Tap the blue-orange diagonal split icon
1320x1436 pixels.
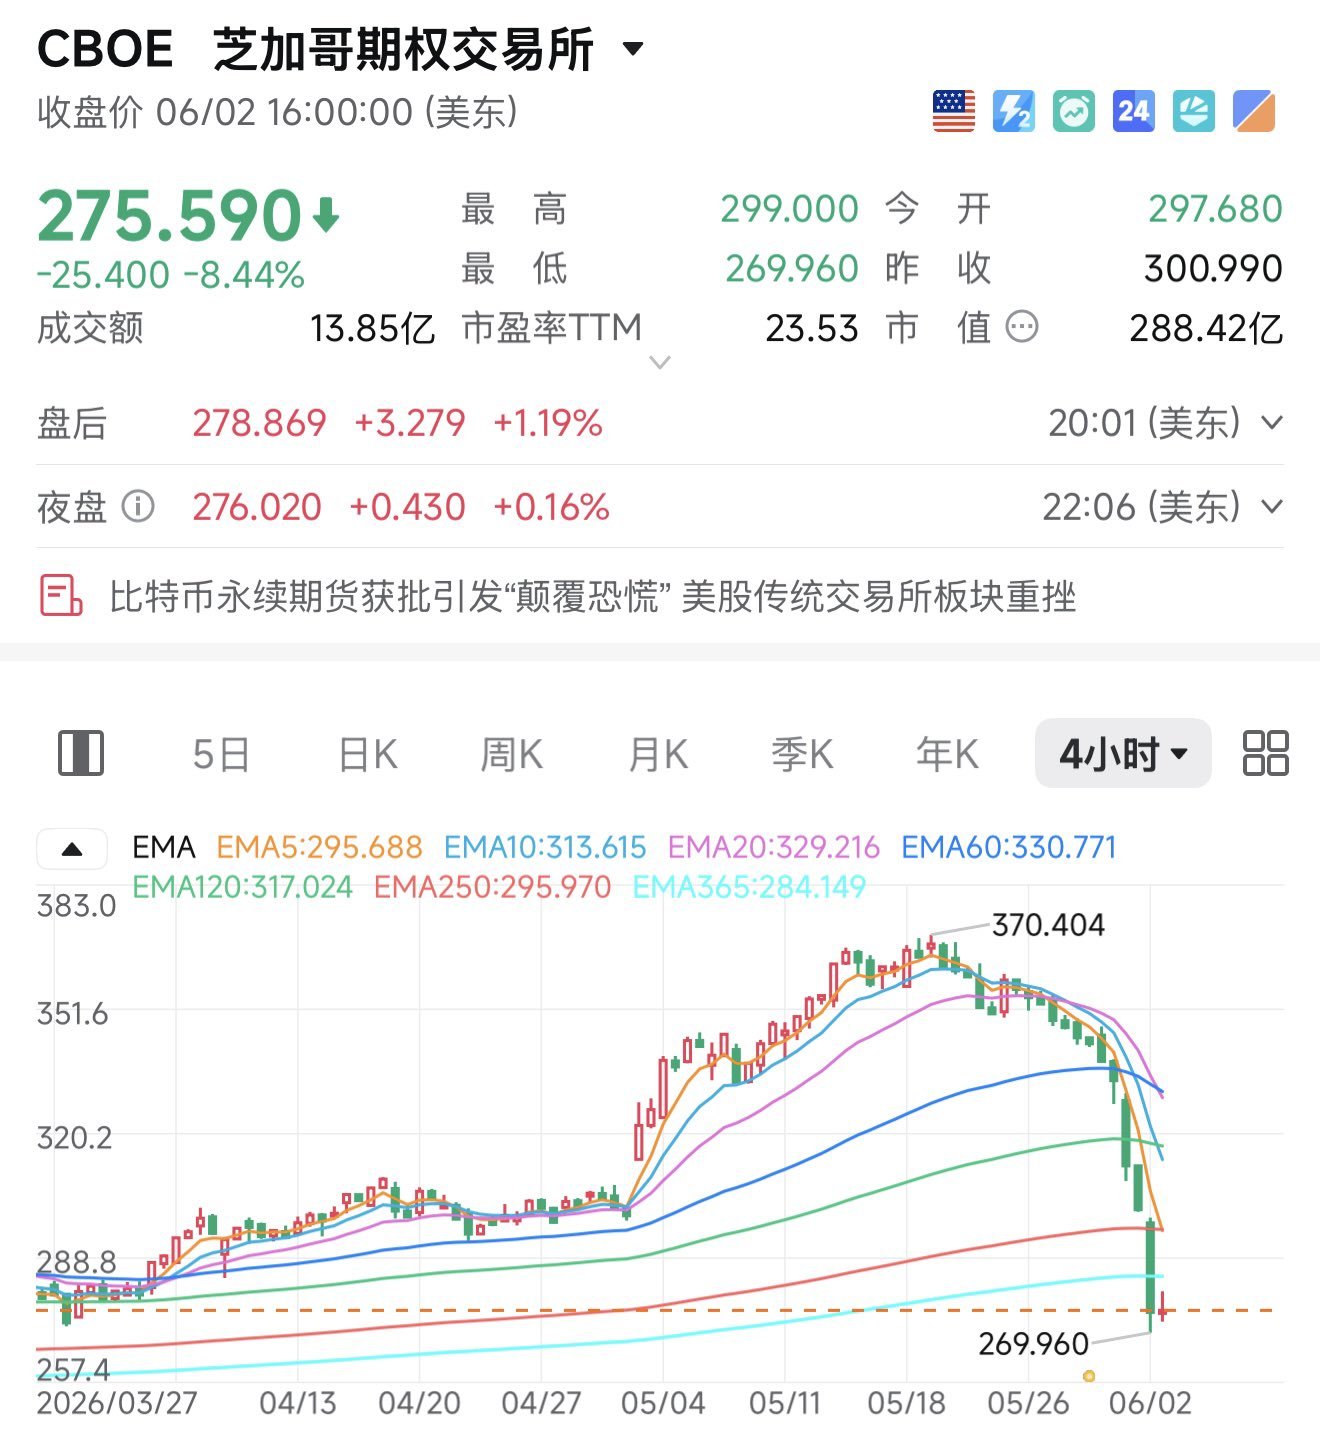pyautogui.click(x=1253, y=111)
